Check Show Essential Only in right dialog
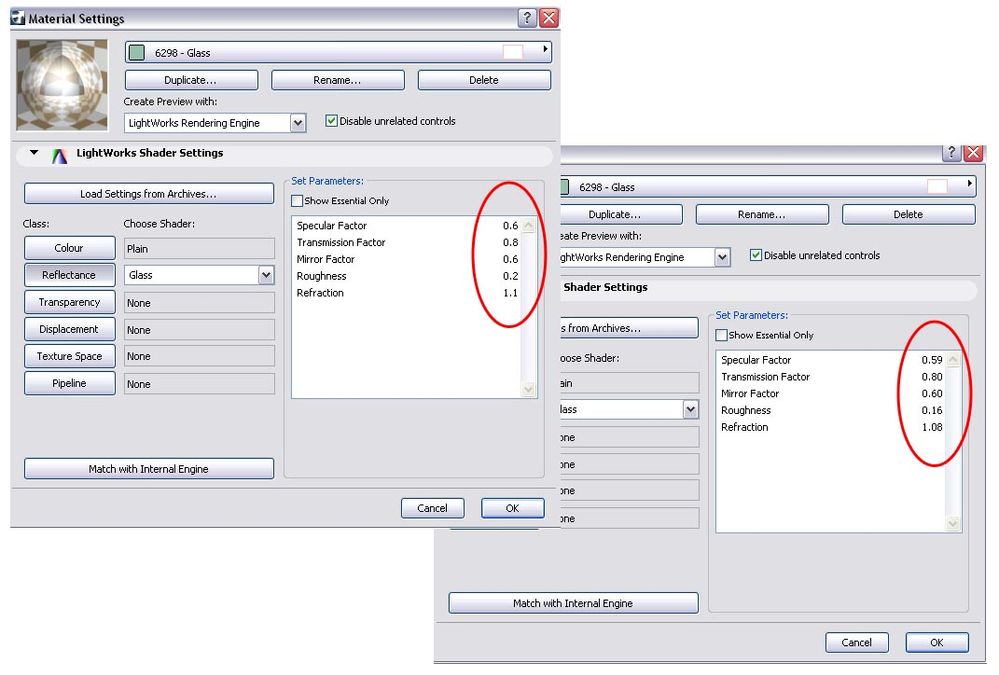The height and width of the screenshot is (675, 999). 721,335
